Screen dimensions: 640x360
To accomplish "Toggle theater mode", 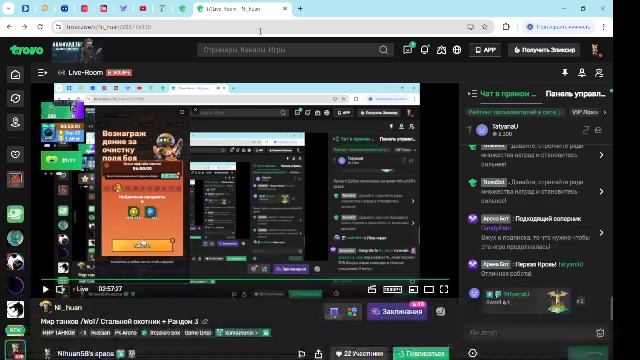I will pos(429,289).
